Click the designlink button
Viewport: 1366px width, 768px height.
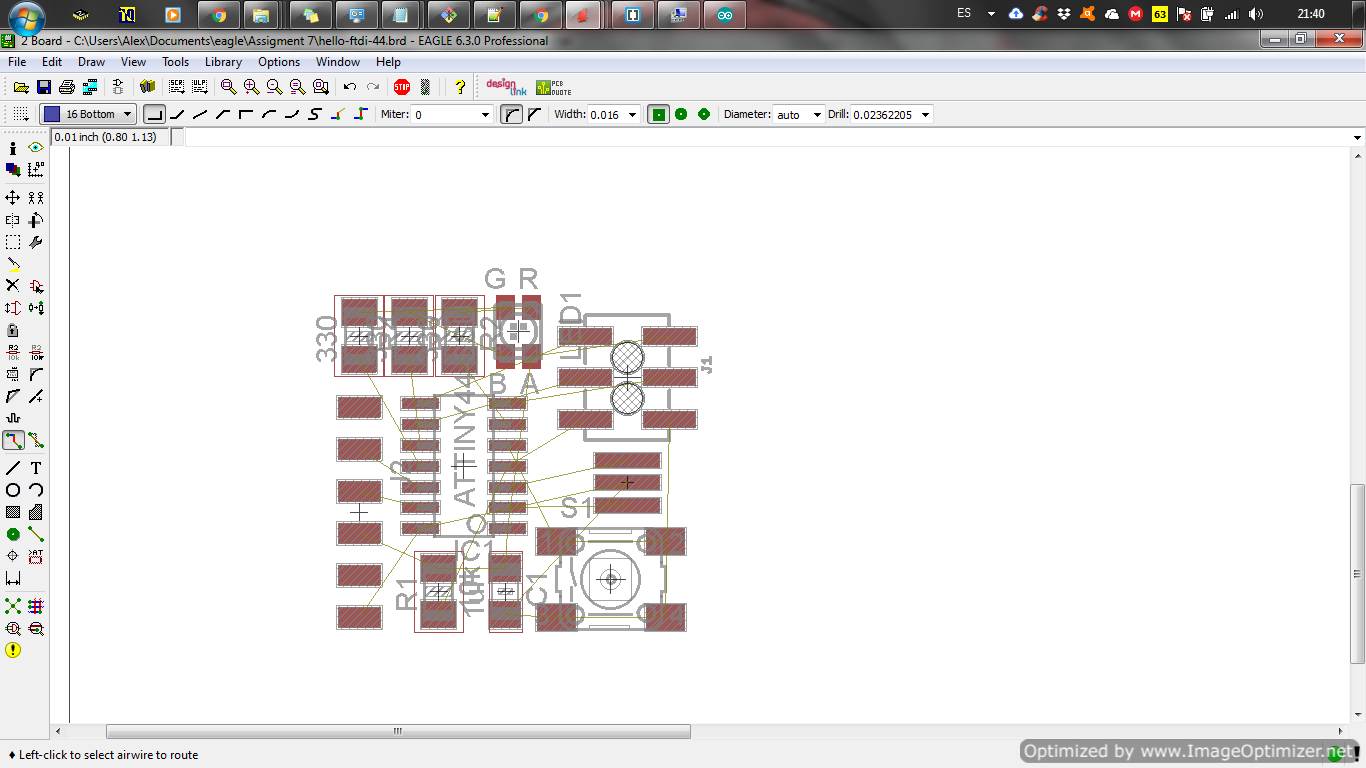pos(506,87)
